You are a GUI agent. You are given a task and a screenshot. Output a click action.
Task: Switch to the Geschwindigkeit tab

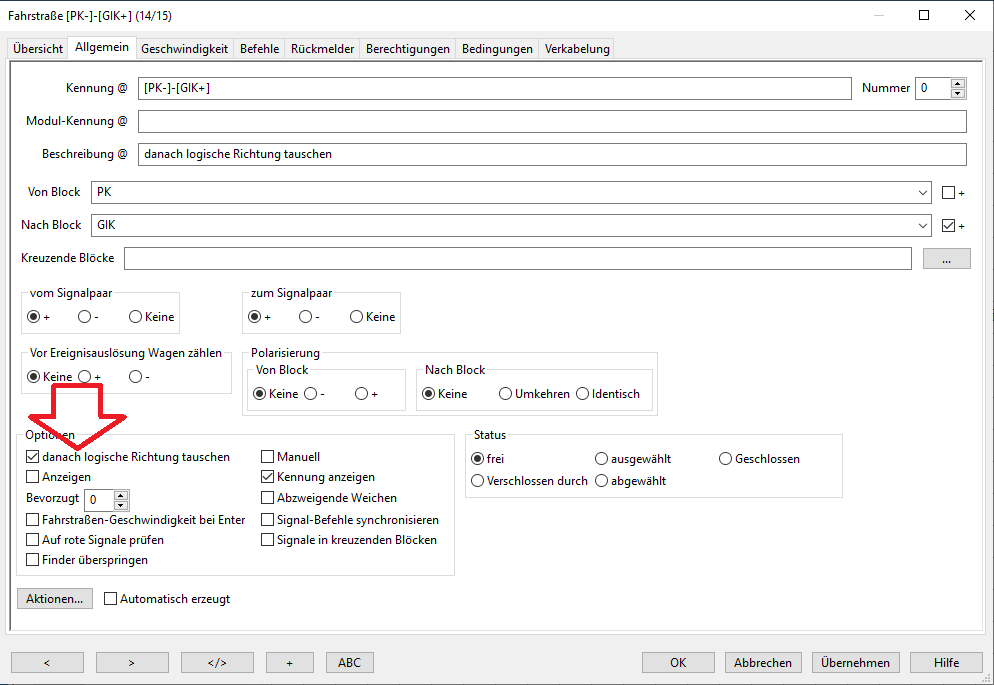[184, 49]
